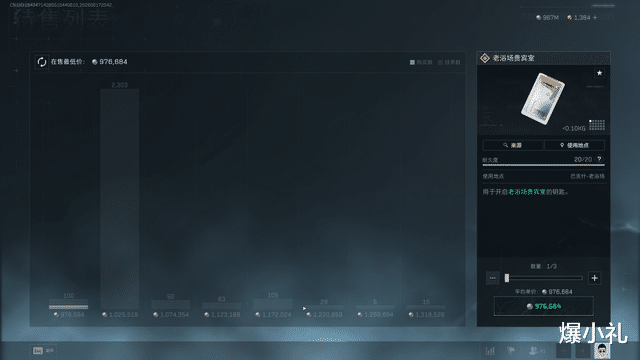This screenshot has height=360, width=640.
Task: Open the bar chart icon in bottom bar
Action: (x=490, y=350)
